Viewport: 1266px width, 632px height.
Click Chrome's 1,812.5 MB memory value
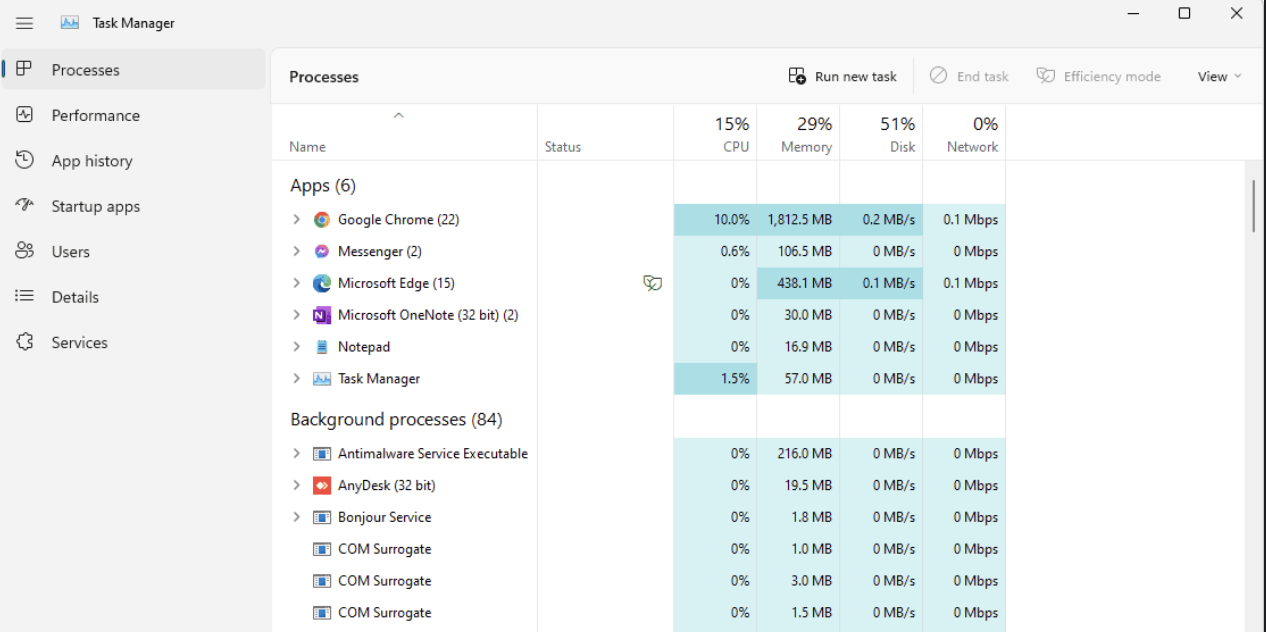(798, 219)
